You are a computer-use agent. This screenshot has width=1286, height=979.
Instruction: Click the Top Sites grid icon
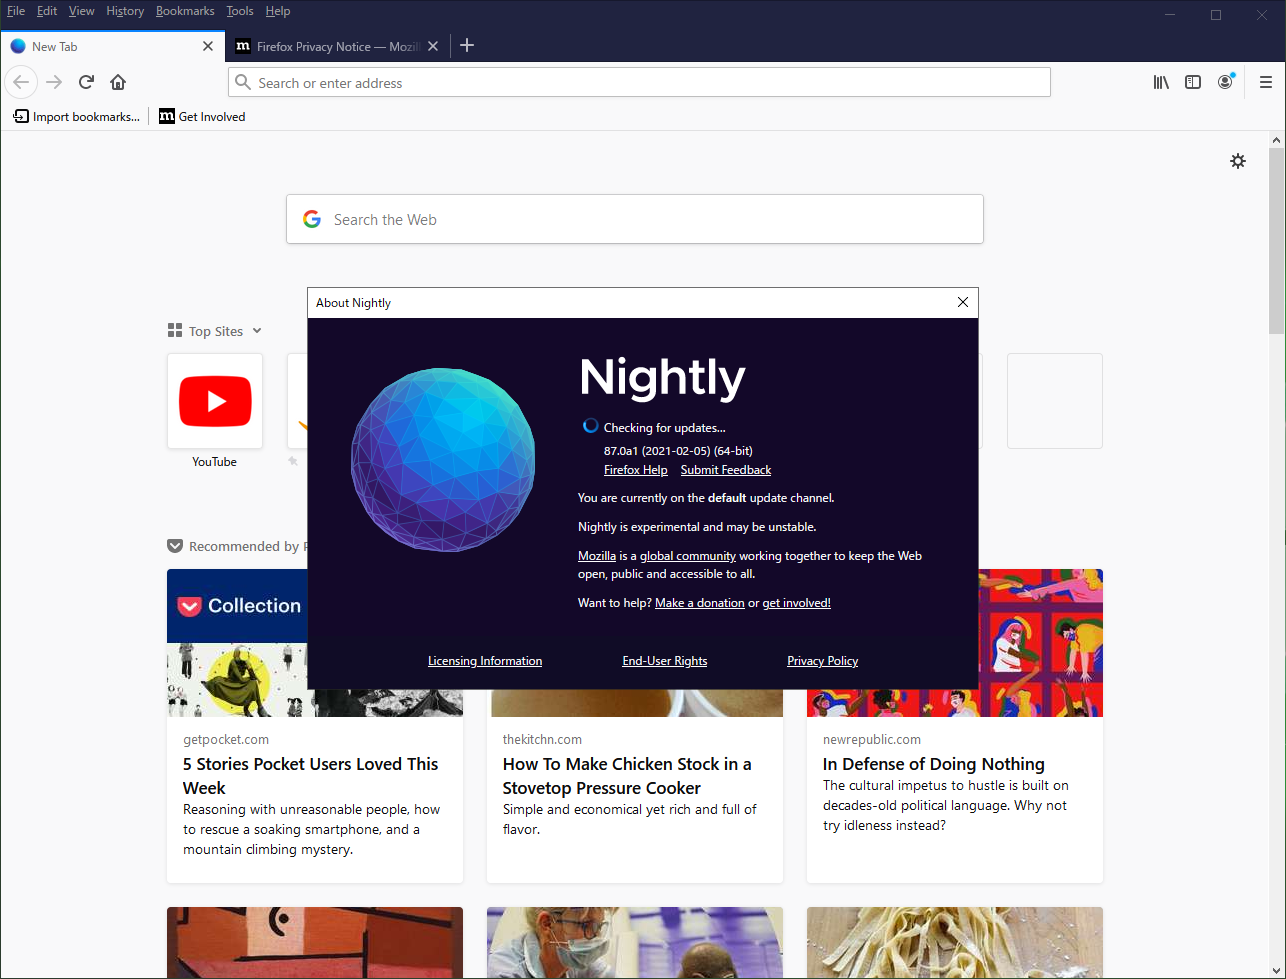coord(175,331)
